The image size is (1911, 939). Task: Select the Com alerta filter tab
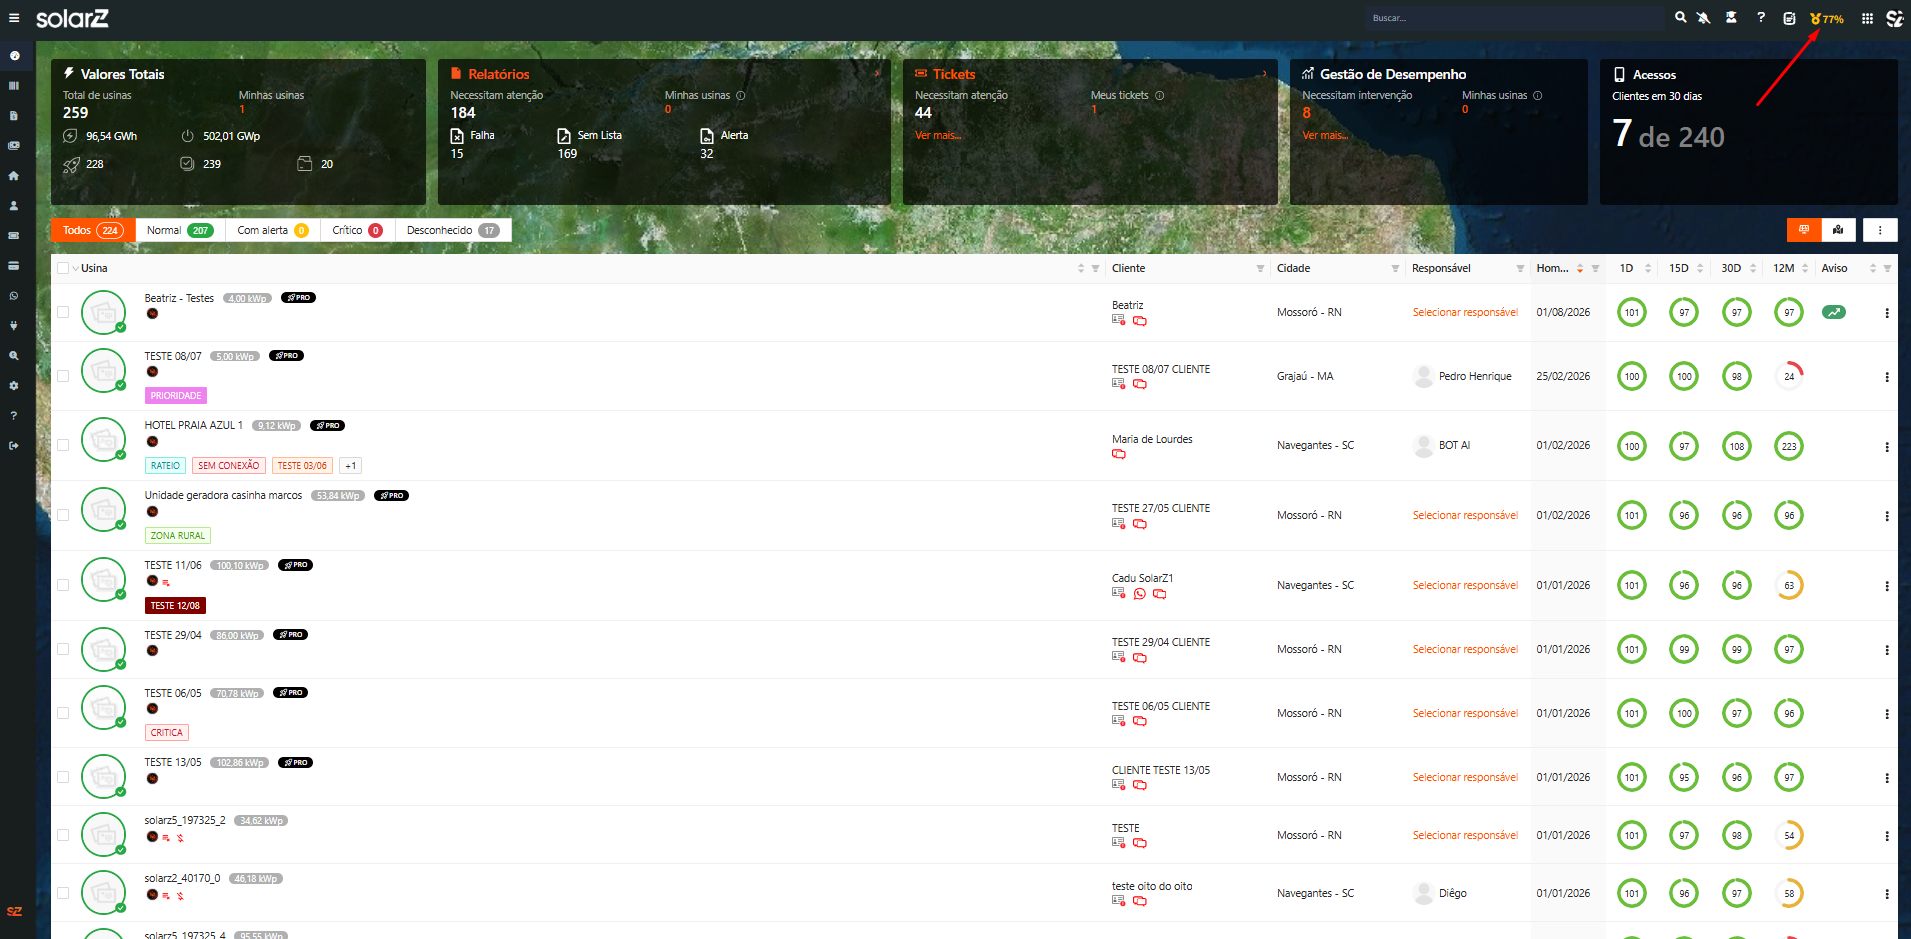tap(273, 230)
